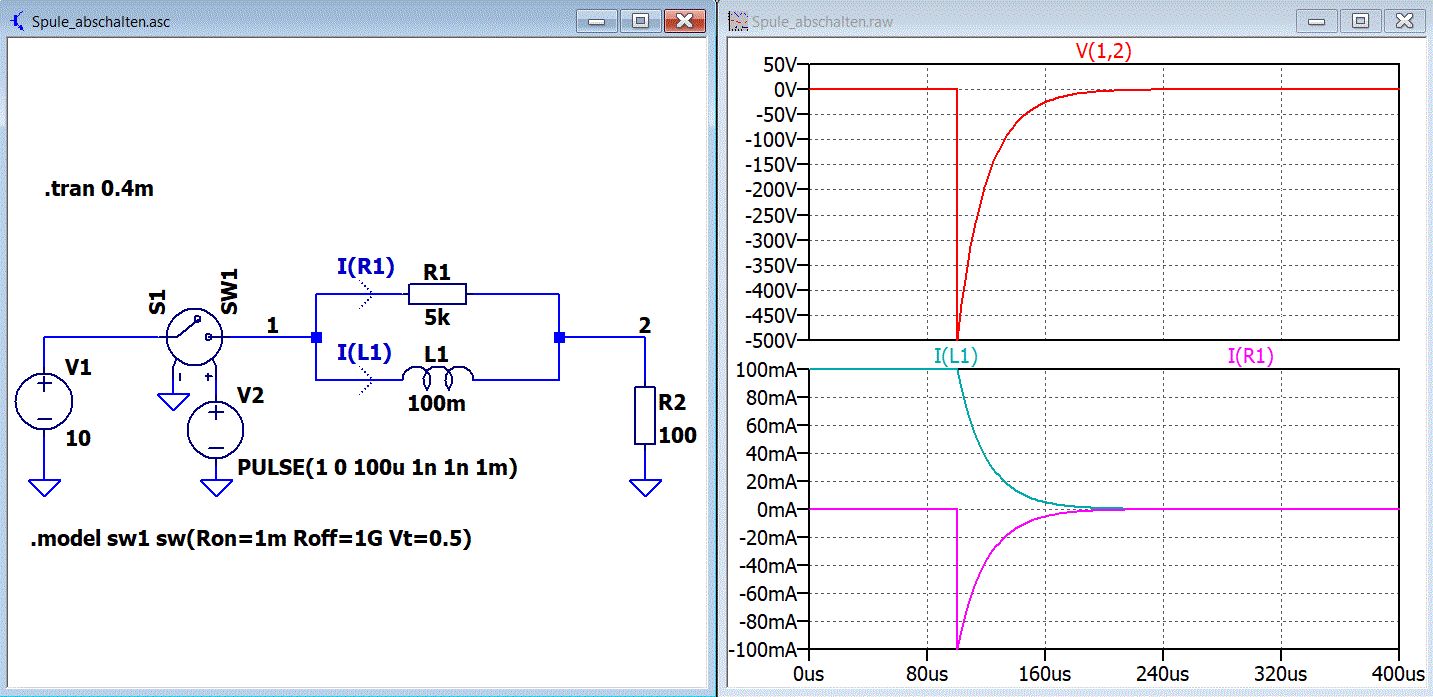Click the .tran 0.4m simulation directive
Image resolution: width=1433 pixels, height=697 pixels.
click(99, 189)
